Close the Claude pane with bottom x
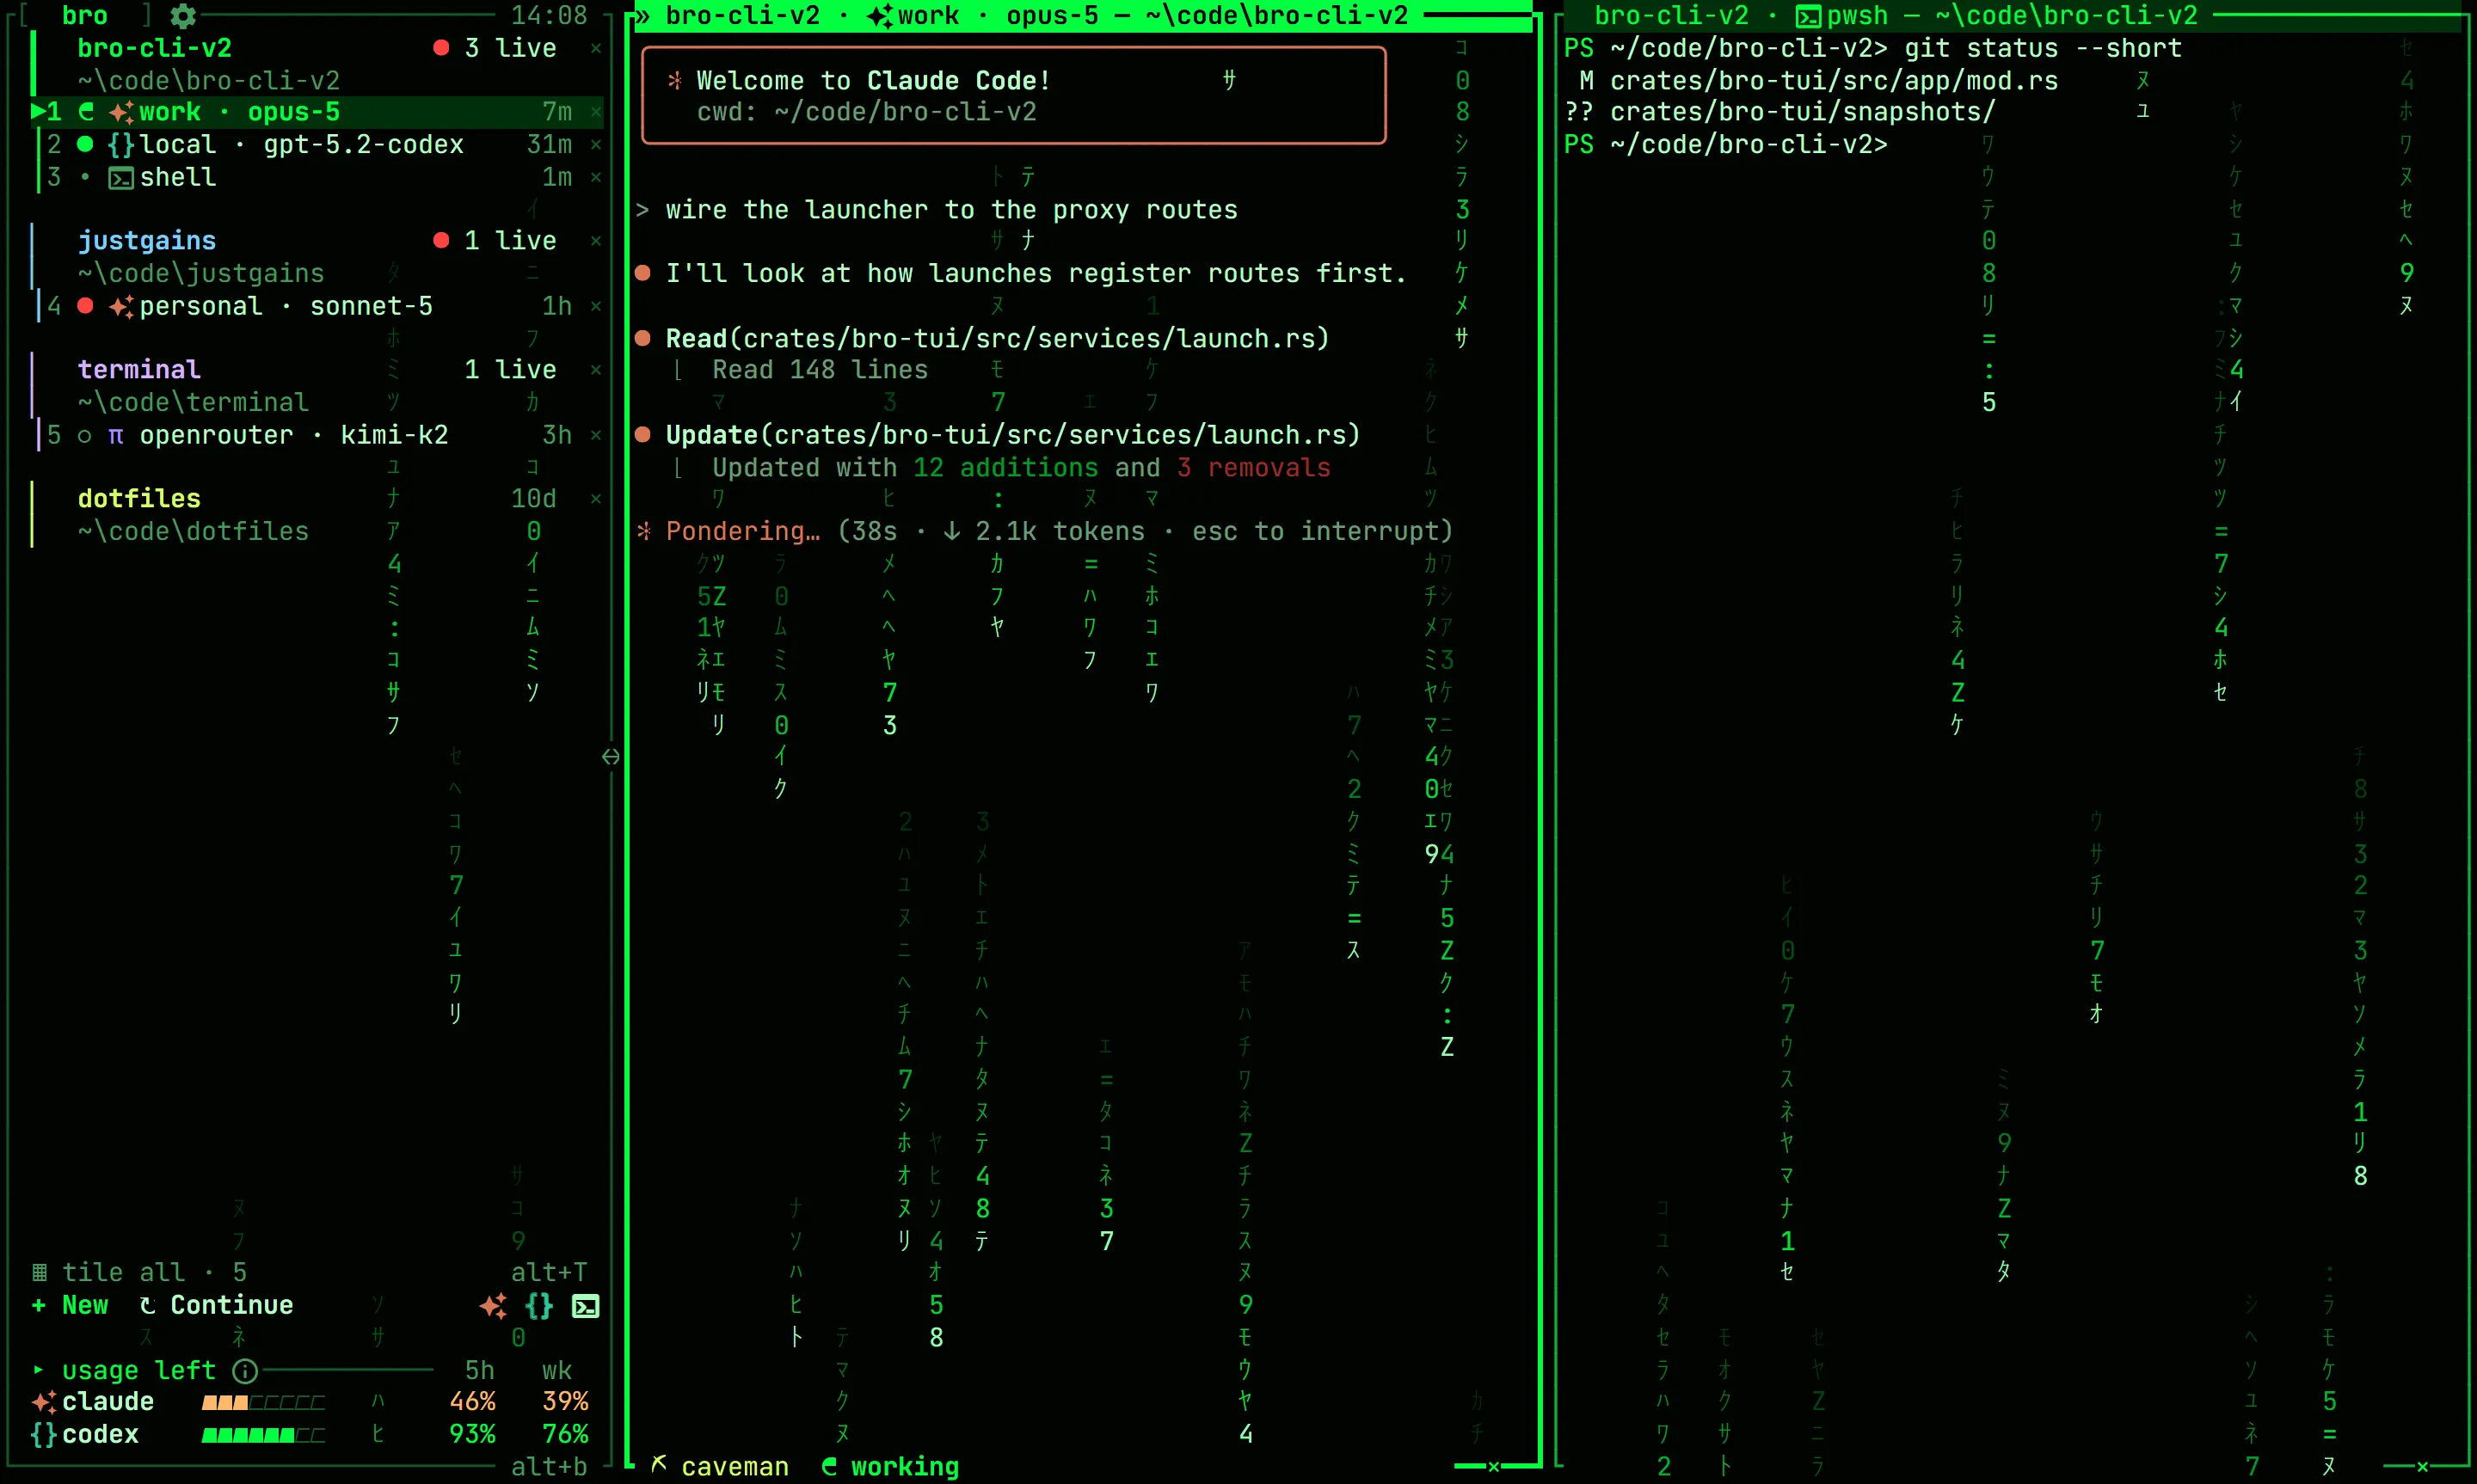 click(1494, 1467)
